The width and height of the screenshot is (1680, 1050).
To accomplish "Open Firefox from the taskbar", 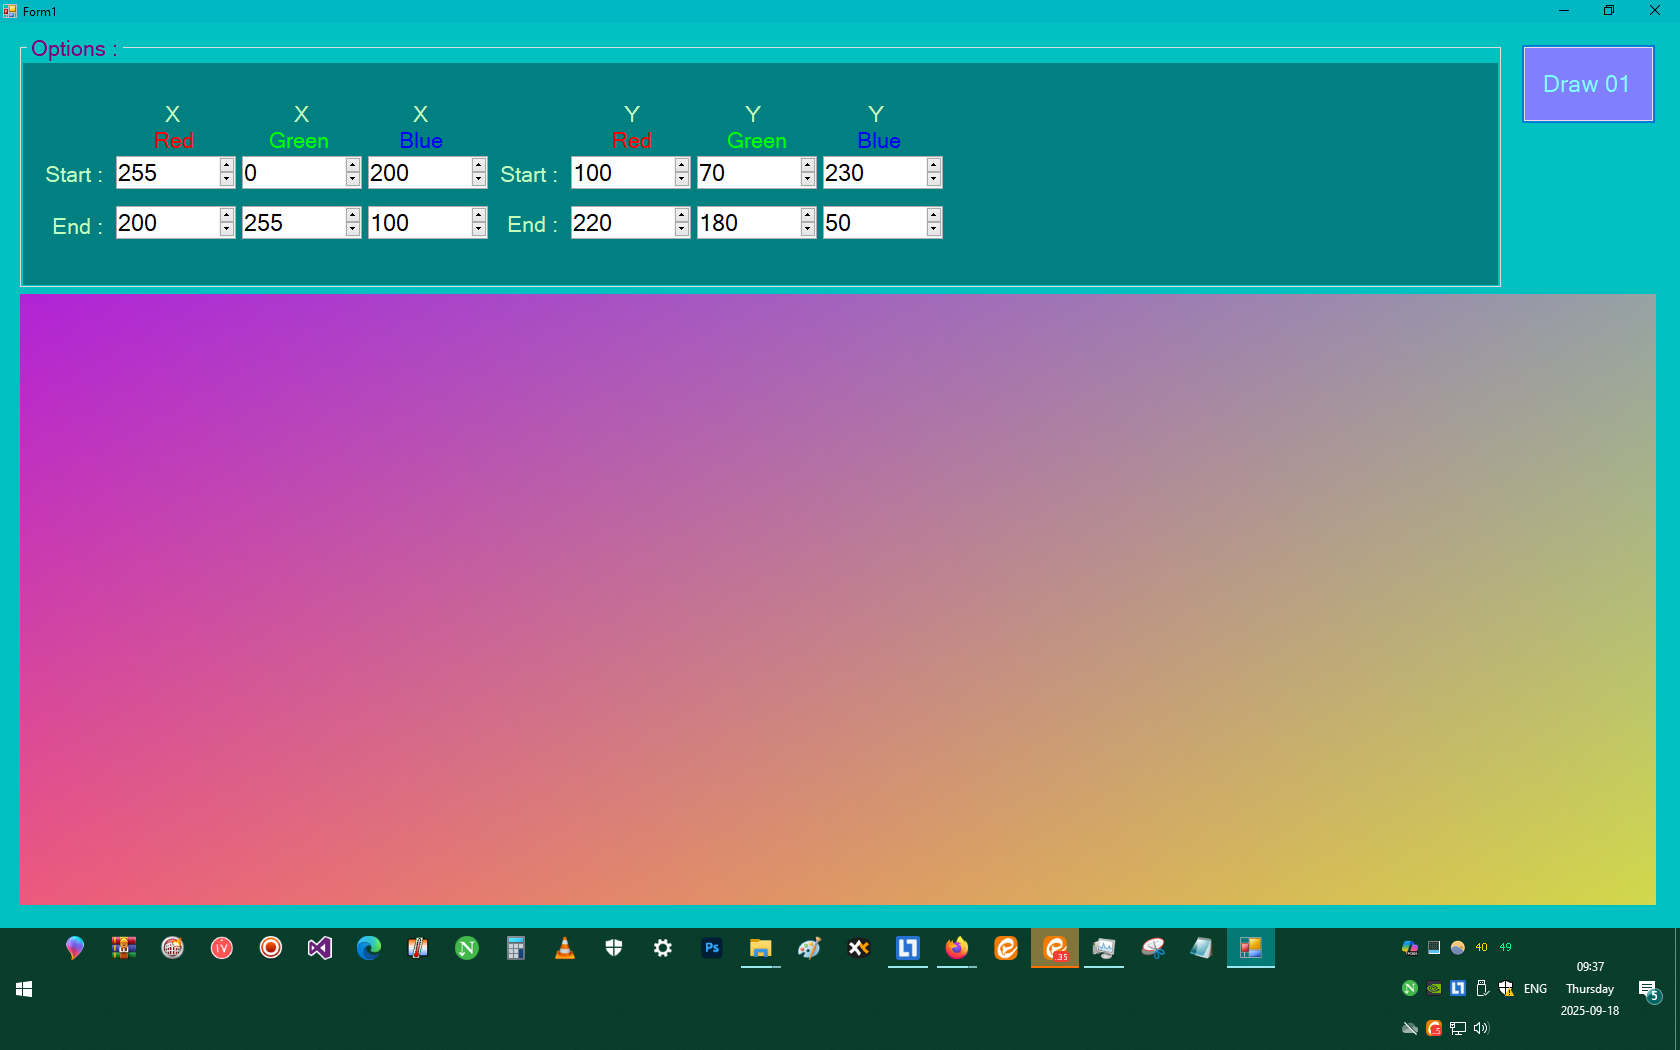I will 956,948.
